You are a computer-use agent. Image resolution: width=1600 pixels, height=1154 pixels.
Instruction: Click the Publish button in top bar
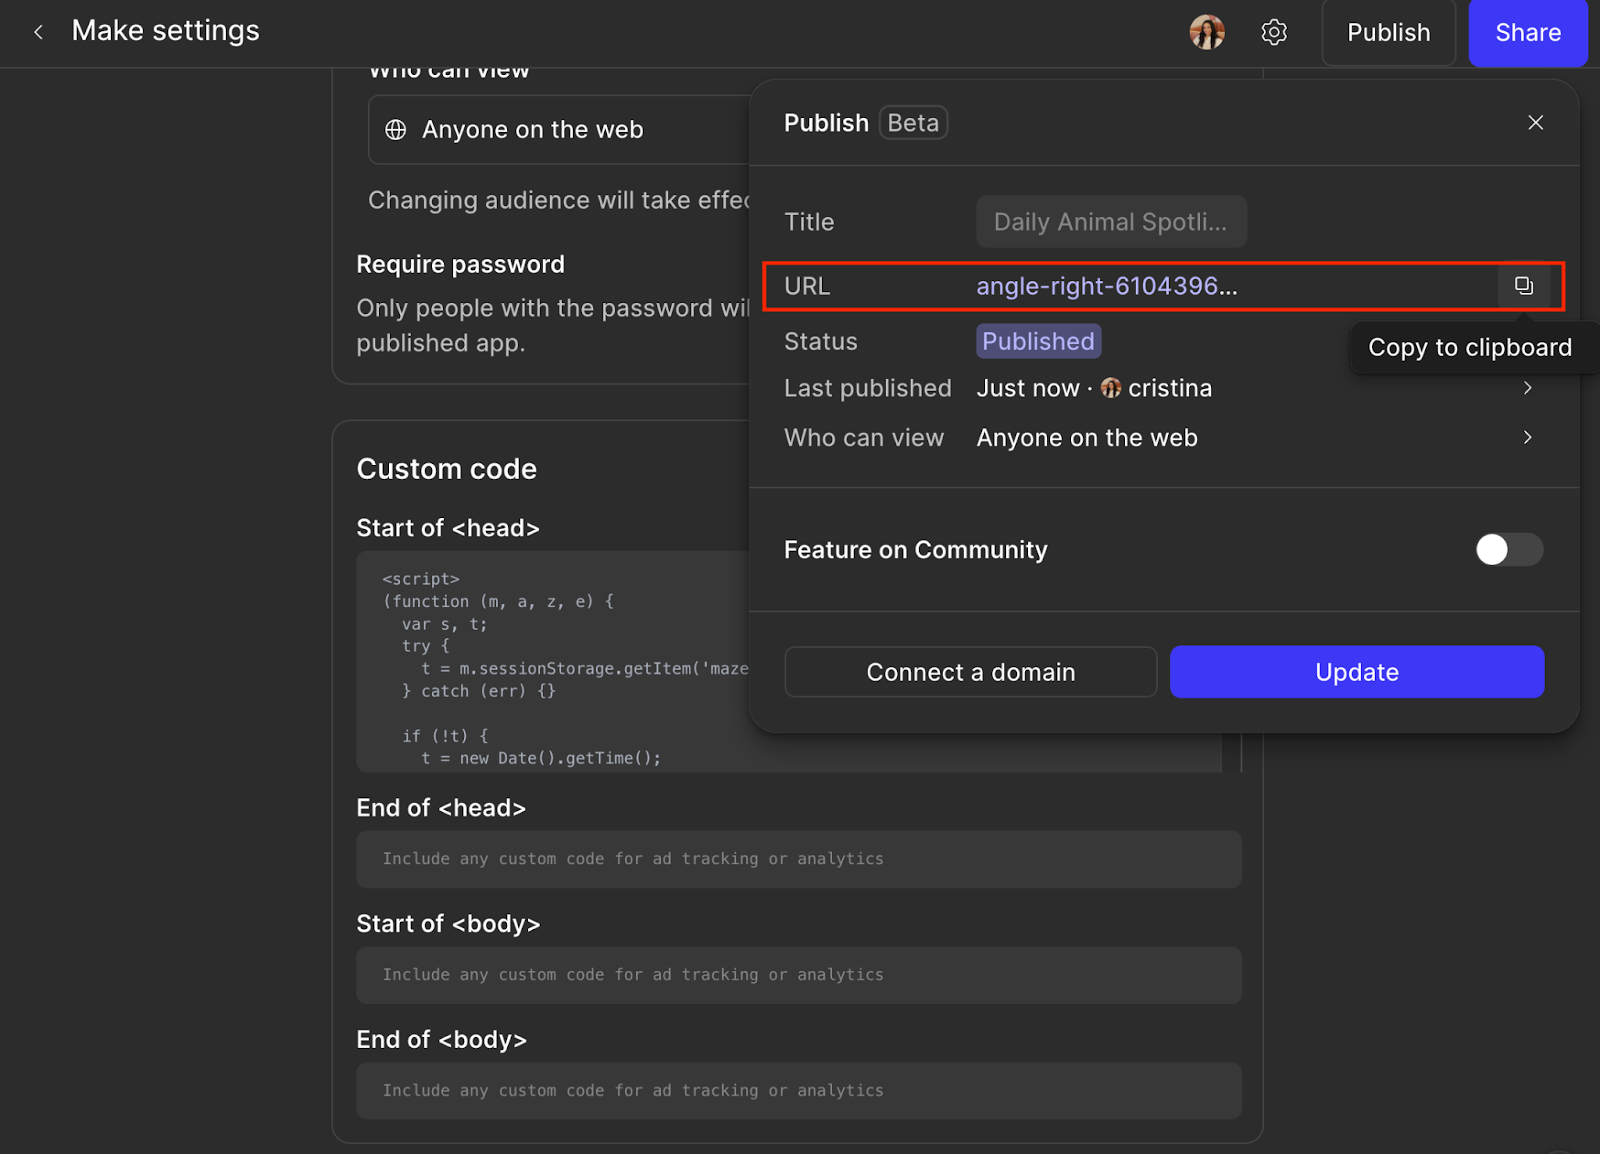point(1388,33)
